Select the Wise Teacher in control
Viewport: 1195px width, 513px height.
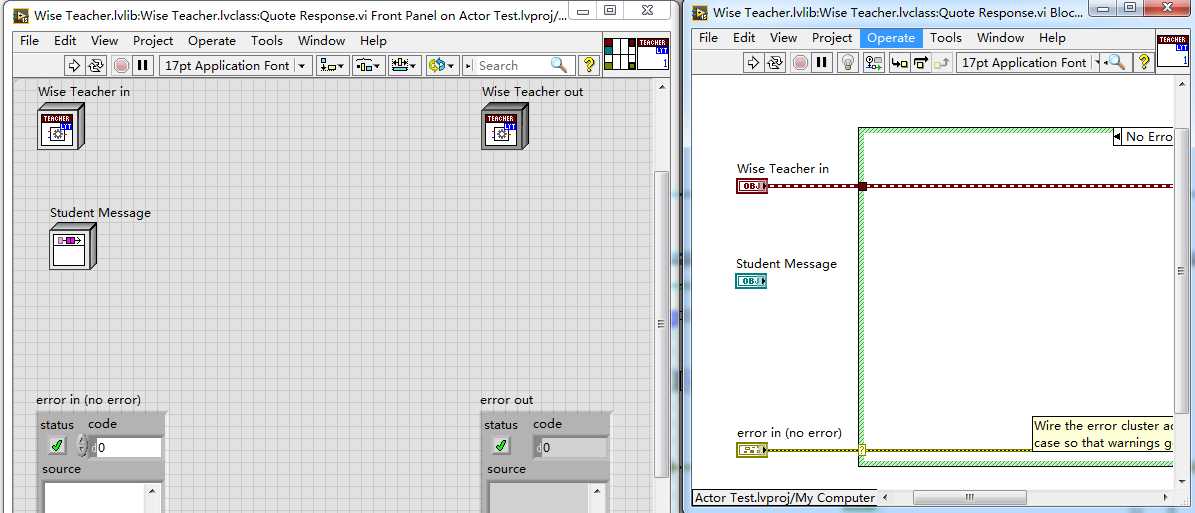[60, 127]
